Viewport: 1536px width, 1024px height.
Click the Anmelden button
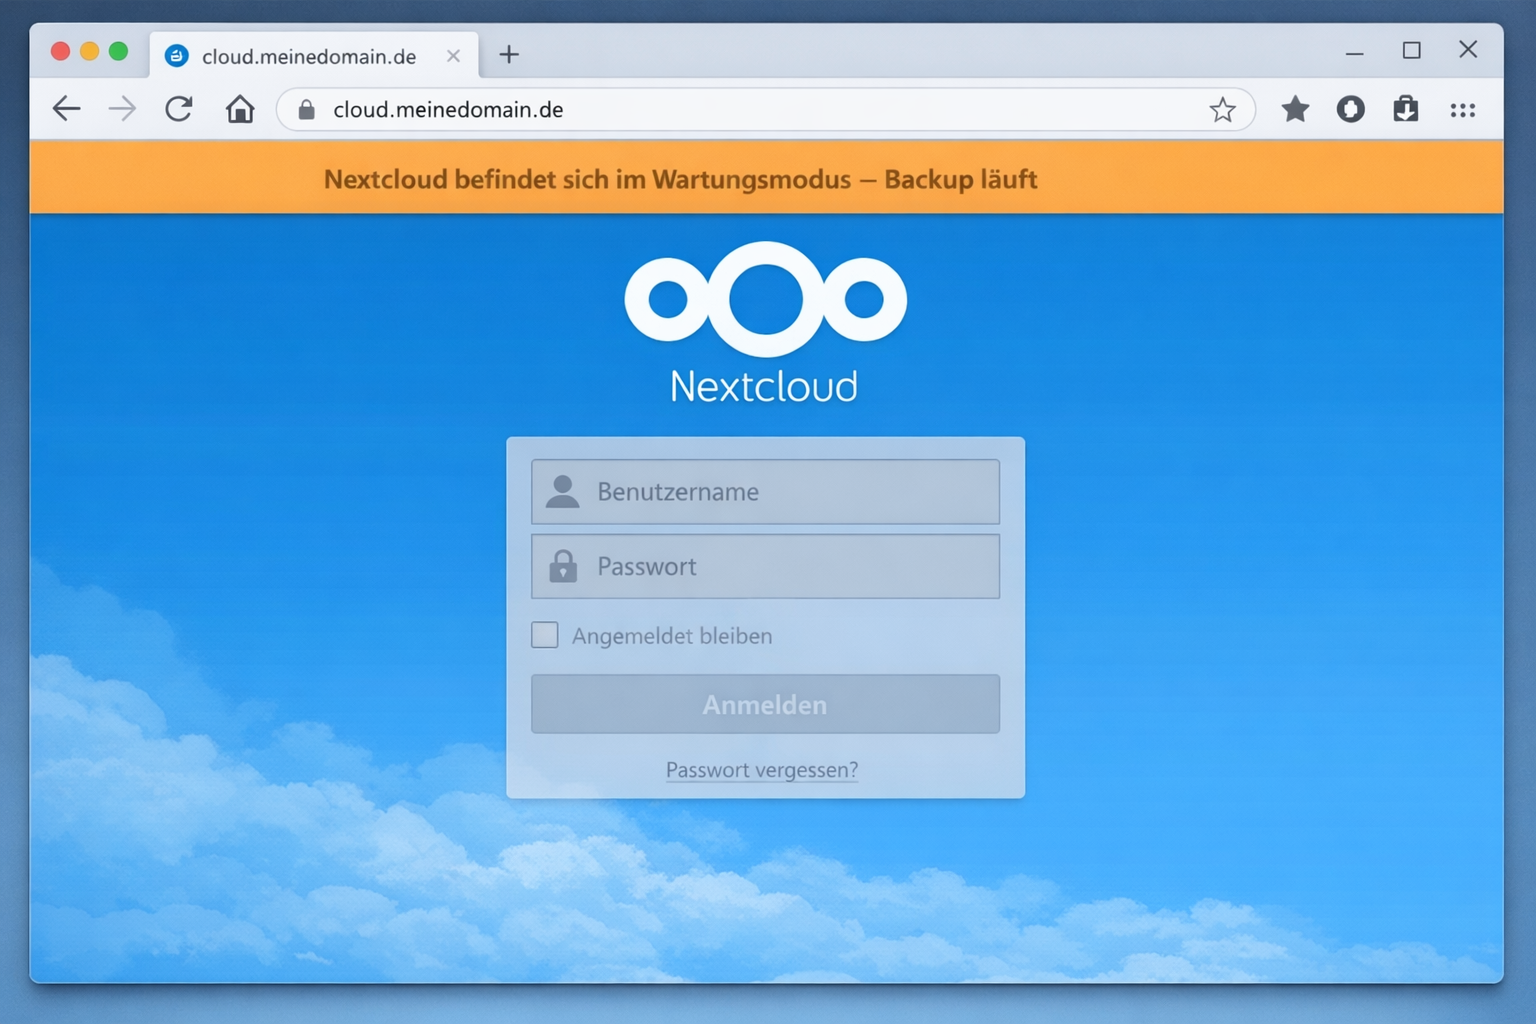765,704
